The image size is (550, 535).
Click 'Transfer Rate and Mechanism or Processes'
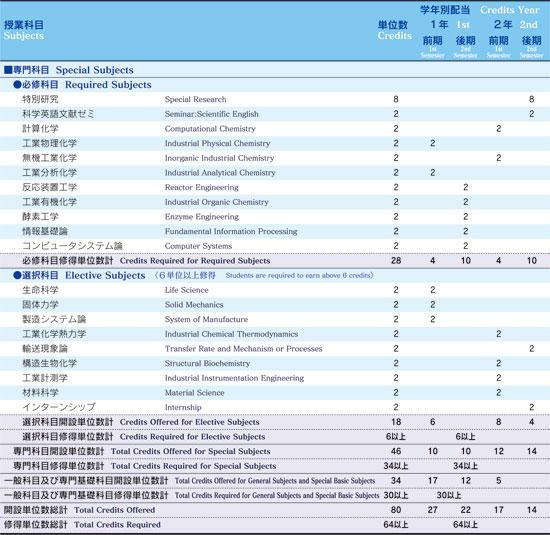243,349
